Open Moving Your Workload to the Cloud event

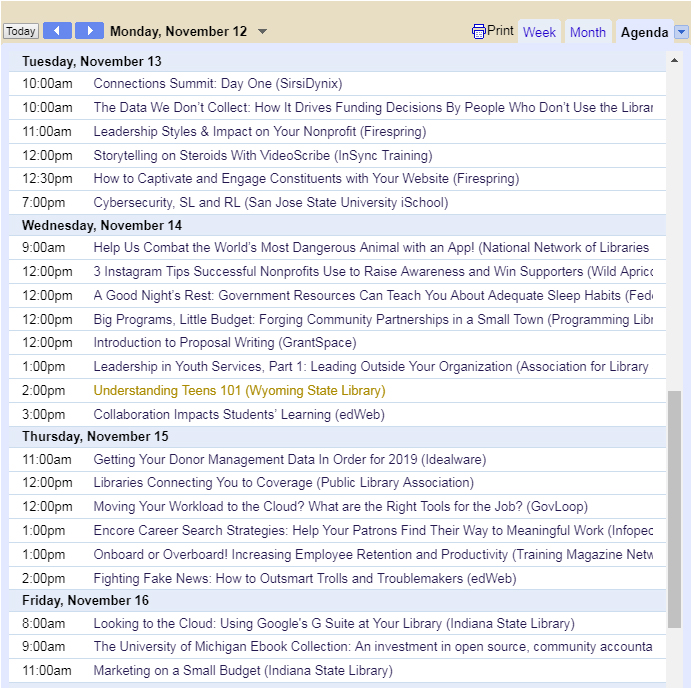[341, 506]
